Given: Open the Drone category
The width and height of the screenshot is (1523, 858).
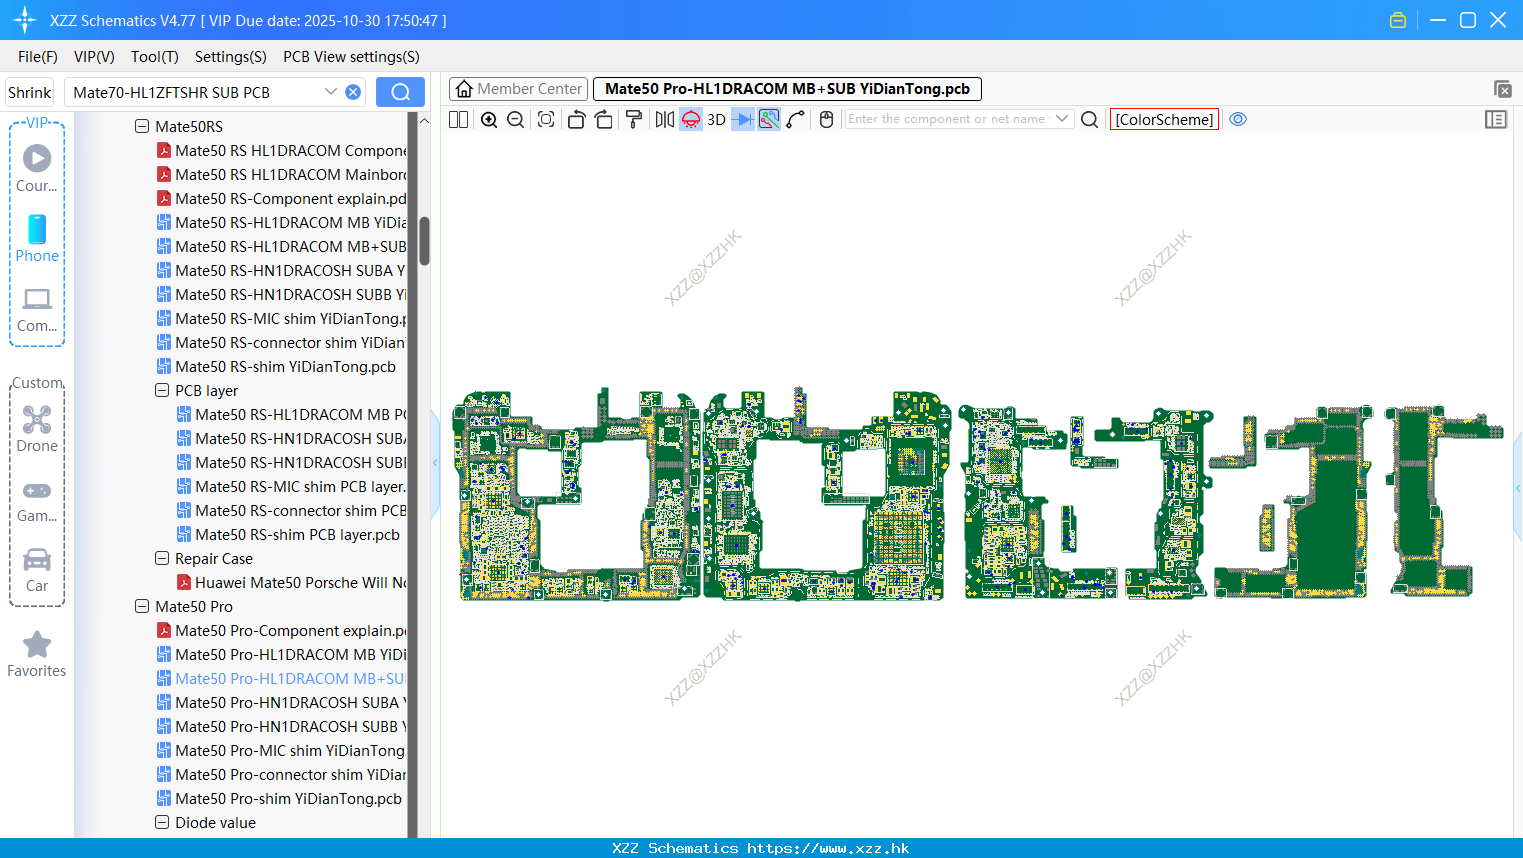Looking at the screenshot, I should point(37,428).
